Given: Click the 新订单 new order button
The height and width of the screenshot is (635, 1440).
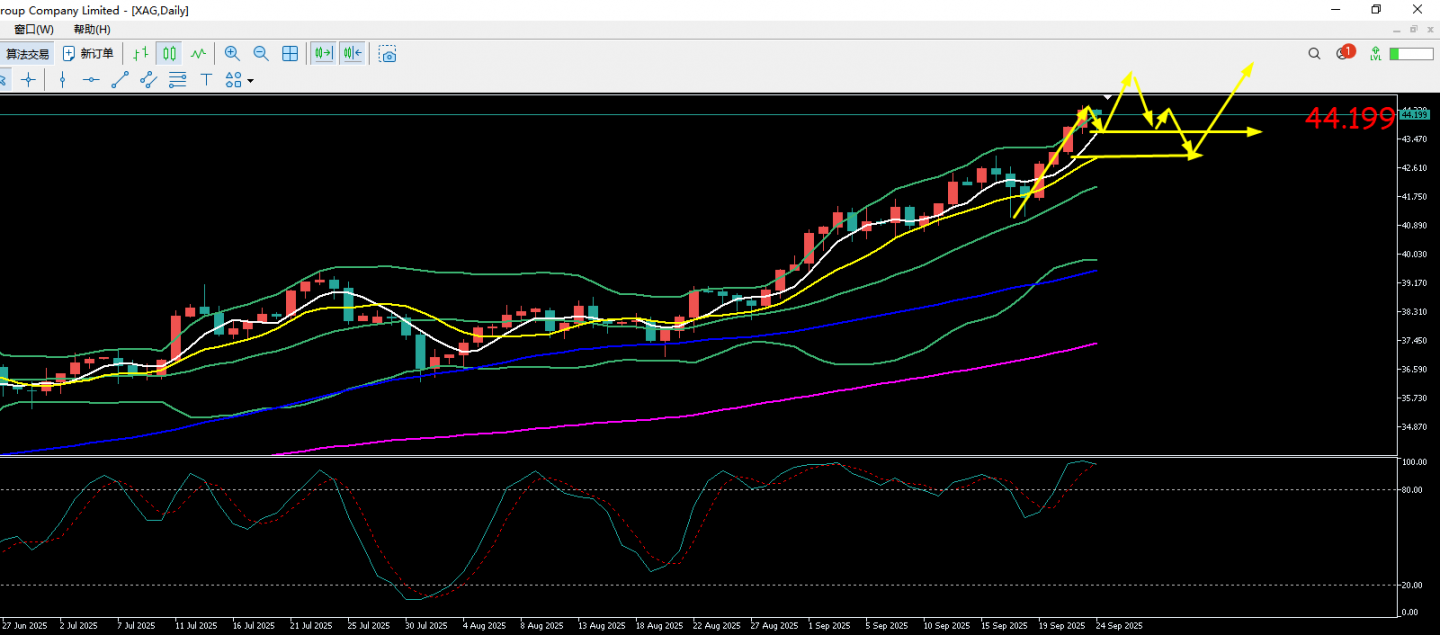Looking at the screenshot, I should pos(88,54).
